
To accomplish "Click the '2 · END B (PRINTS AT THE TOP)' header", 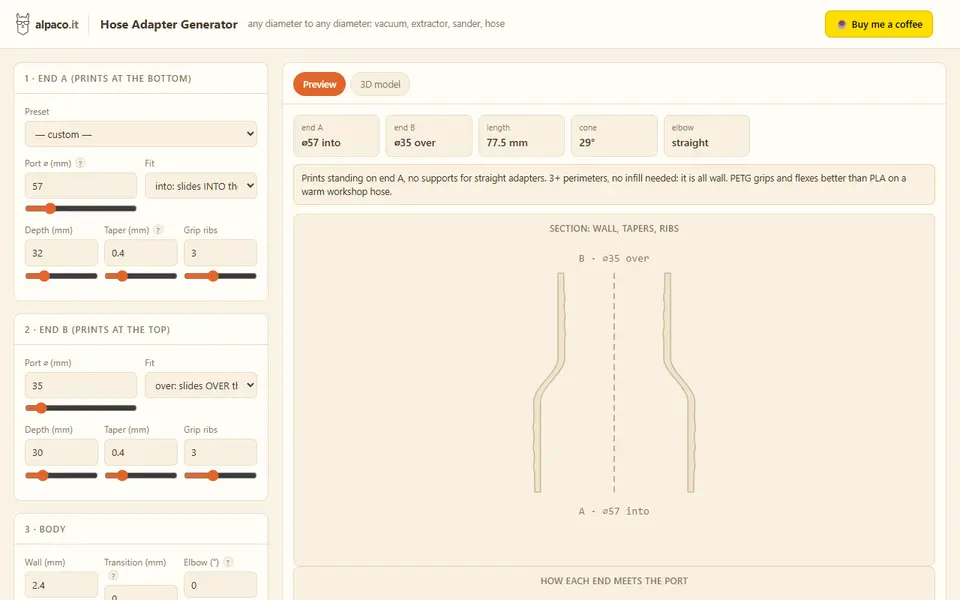I will (x=97, y=329).
